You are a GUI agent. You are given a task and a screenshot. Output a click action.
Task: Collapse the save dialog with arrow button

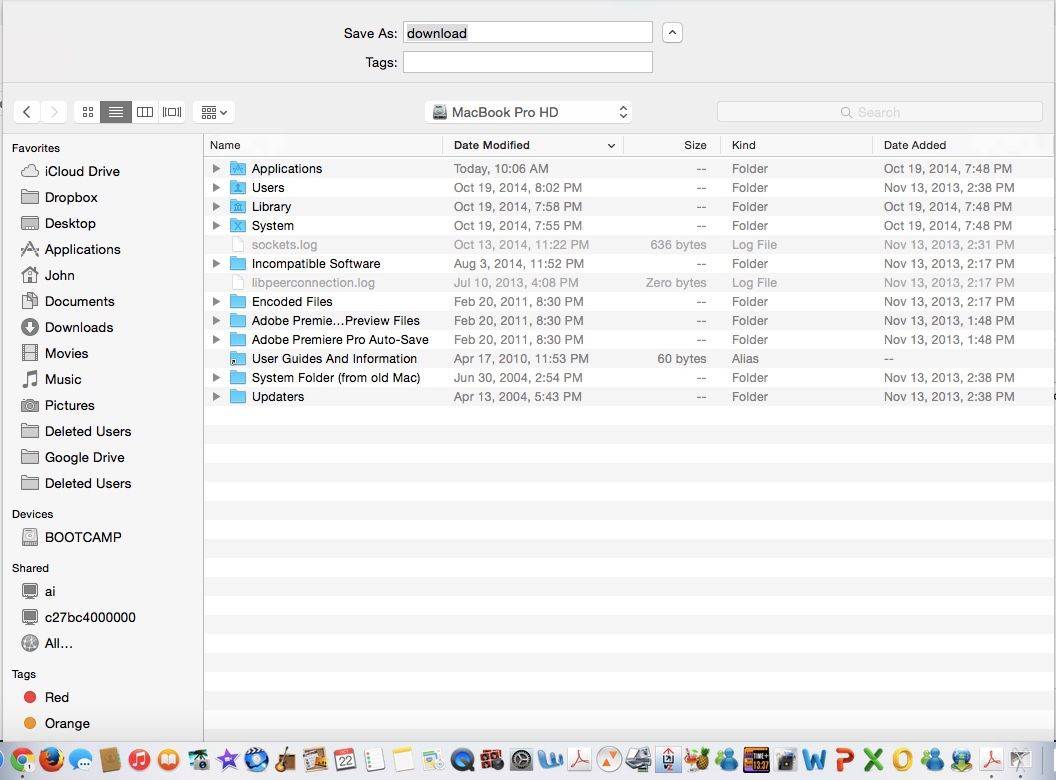point(672,33)
